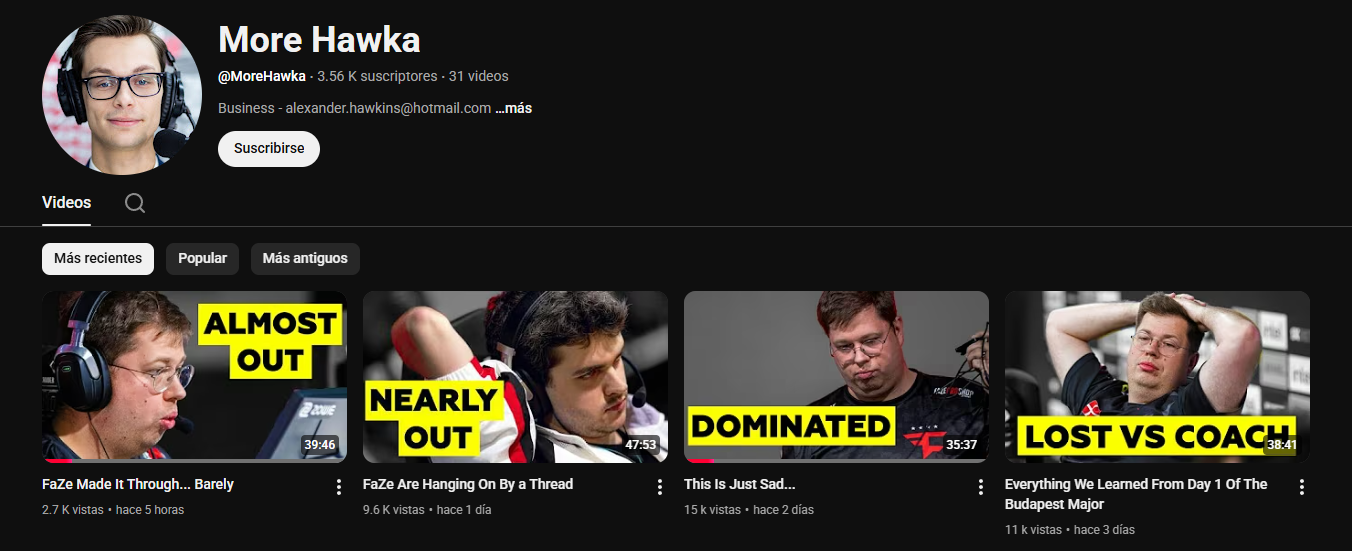Viewport: 1352px width, 551px height.
Task: Click the "ALMOST OUT" video thumbnail
Action: [x=194, y=377]
